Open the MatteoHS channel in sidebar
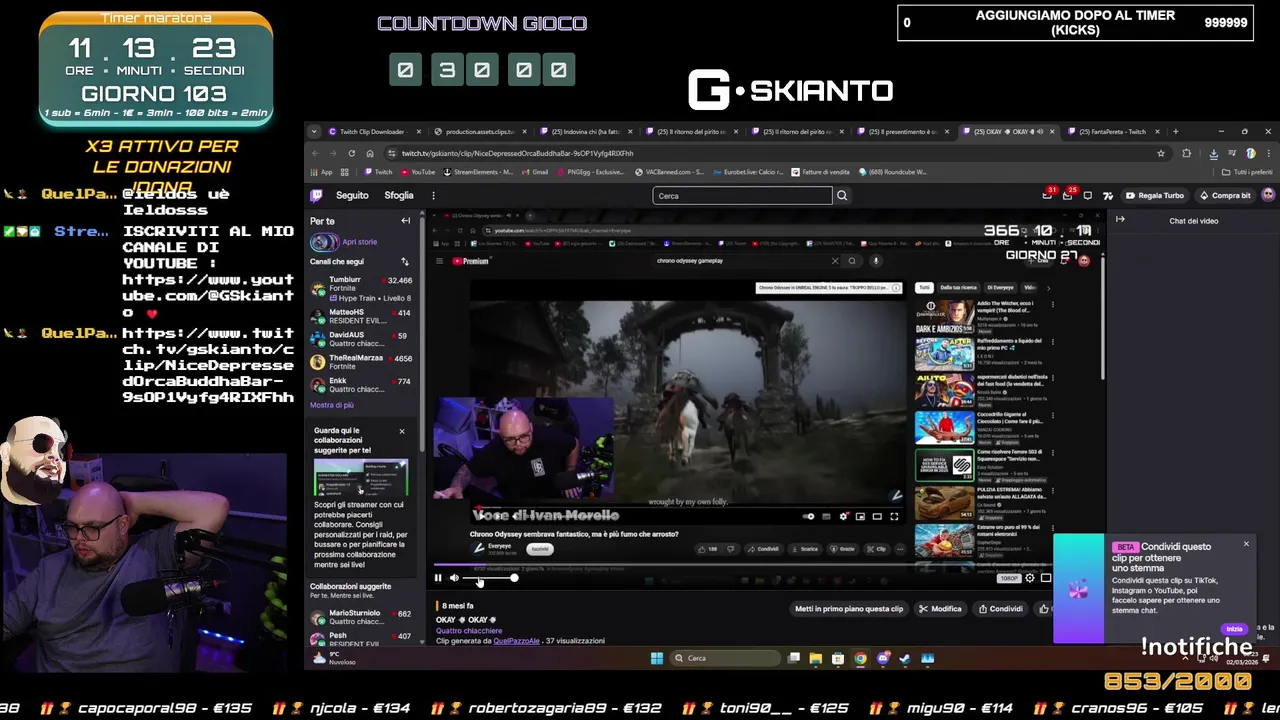 (x=361, y=316)
